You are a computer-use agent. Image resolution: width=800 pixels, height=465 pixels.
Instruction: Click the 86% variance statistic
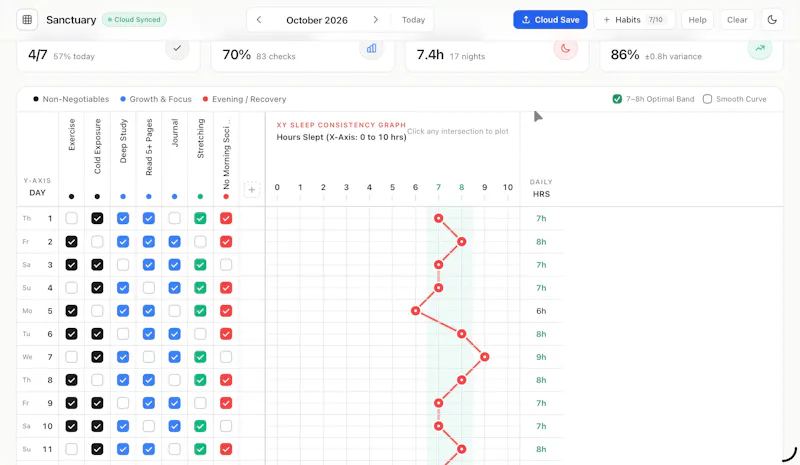[x=656, y=55]
